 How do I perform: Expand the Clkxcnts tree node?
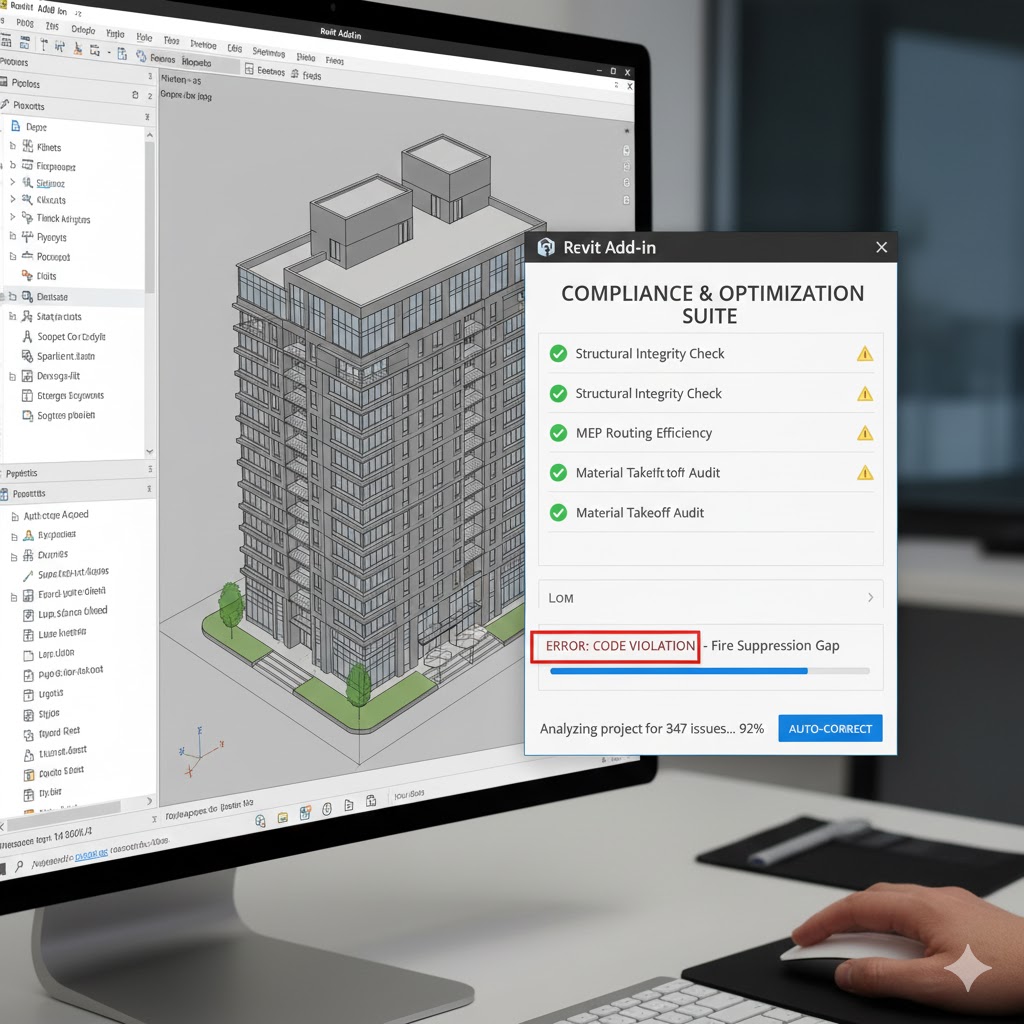(12, 199)
